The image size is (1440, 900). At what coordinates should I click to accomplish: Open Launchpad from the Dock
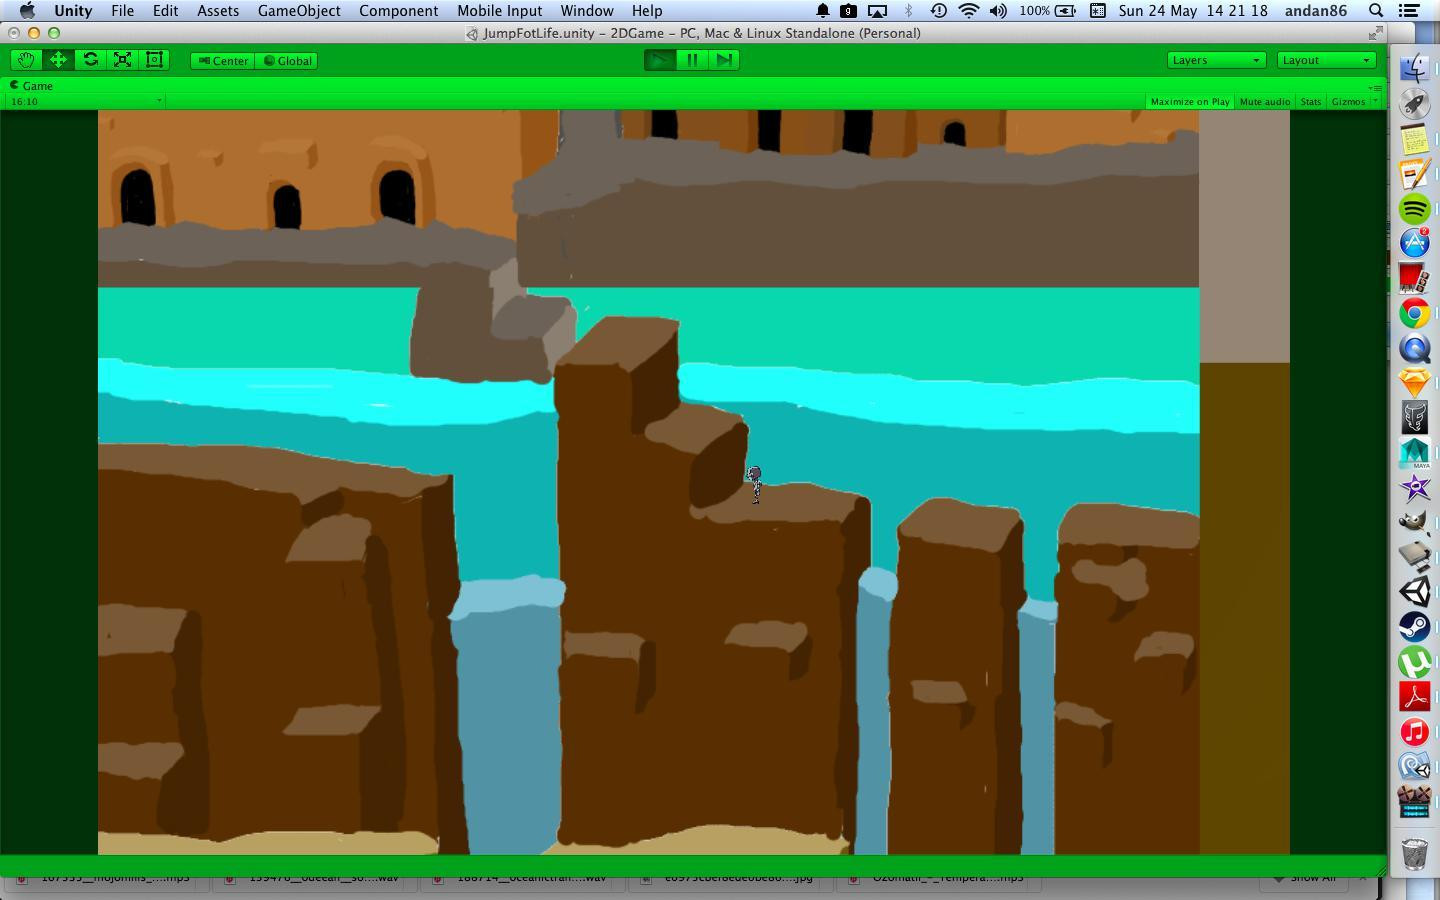pos(1414,103)
